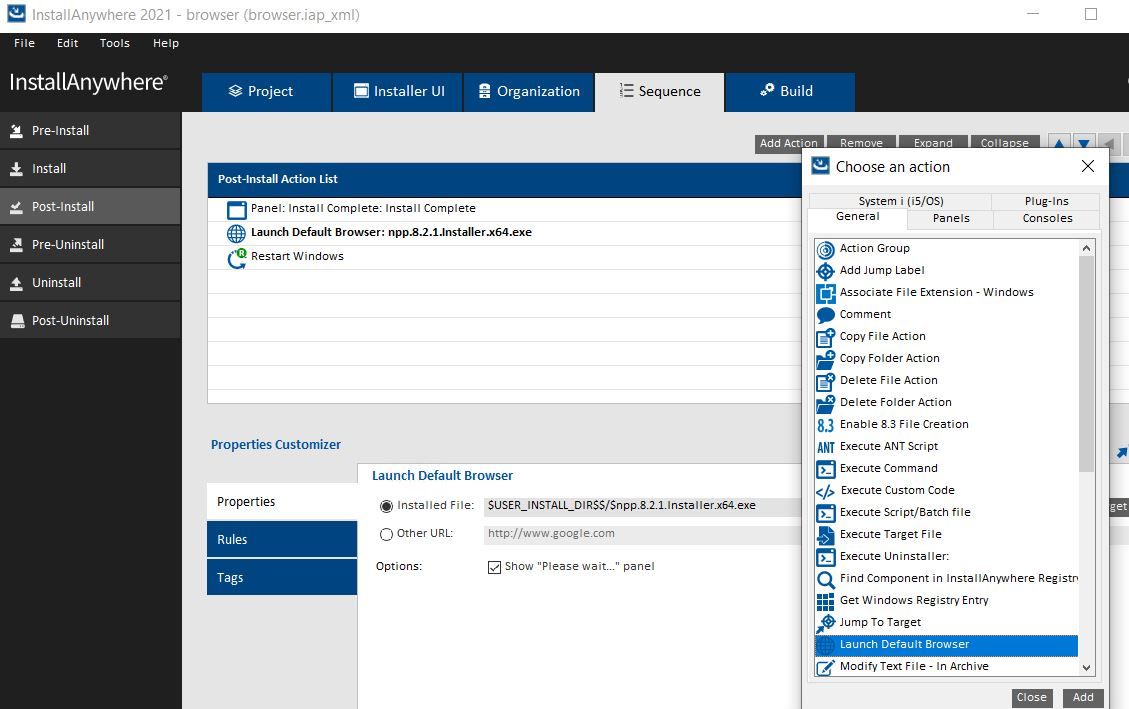Viewport: 1129px width, 709px height.
Task: Click the Add button in the dialog
Action: (x=1083, y=697)
